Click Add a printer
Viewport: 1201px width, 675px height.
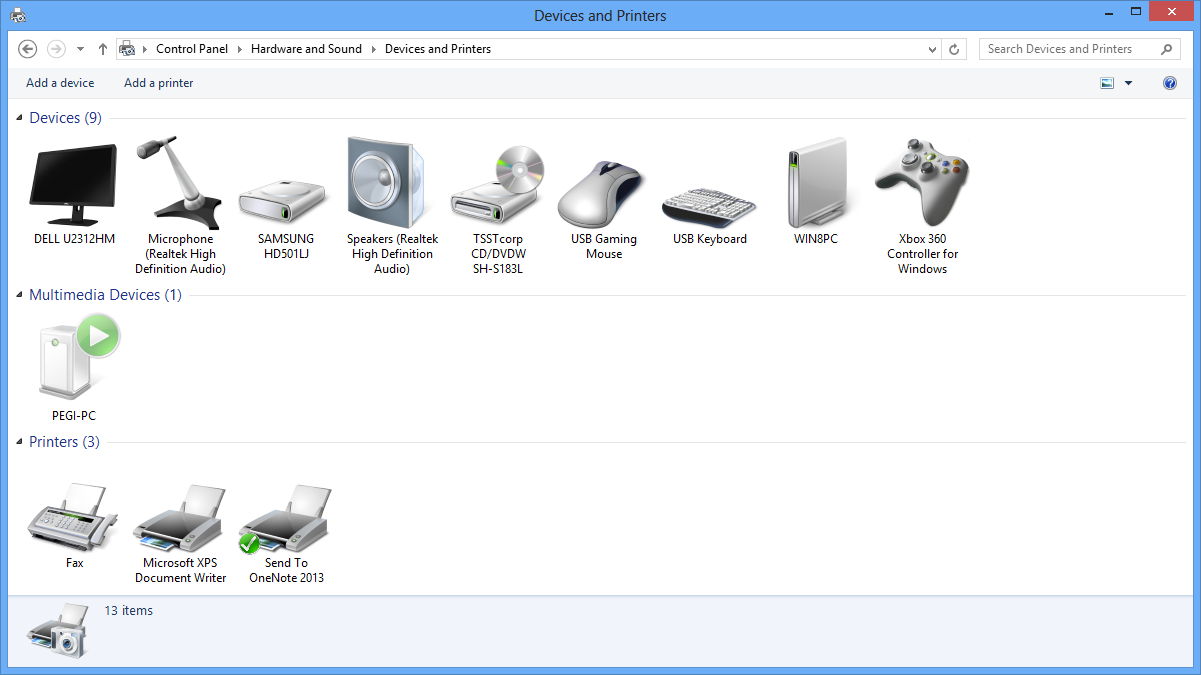(x=159, y=83)
